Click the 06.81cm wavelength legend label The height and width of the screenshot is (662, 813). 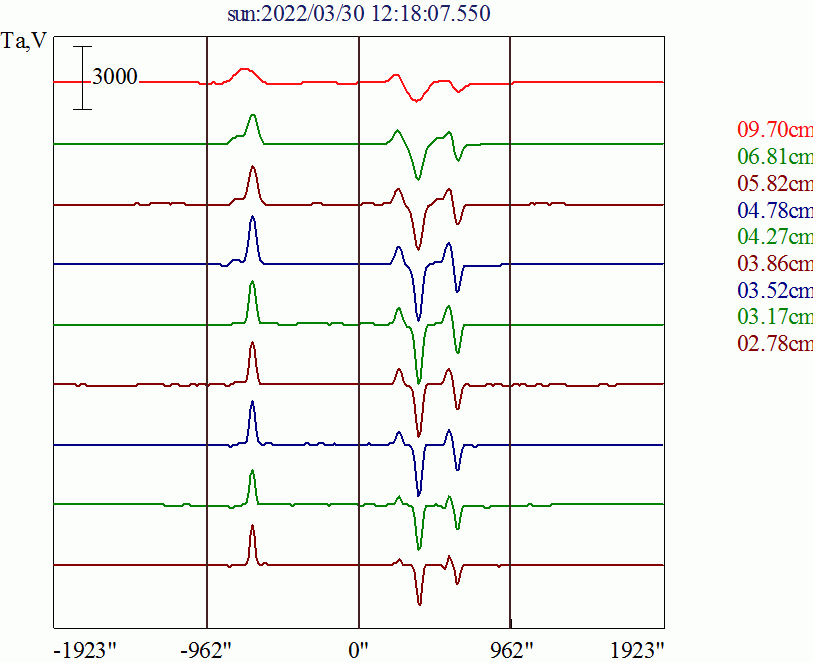tap(775, 156)
